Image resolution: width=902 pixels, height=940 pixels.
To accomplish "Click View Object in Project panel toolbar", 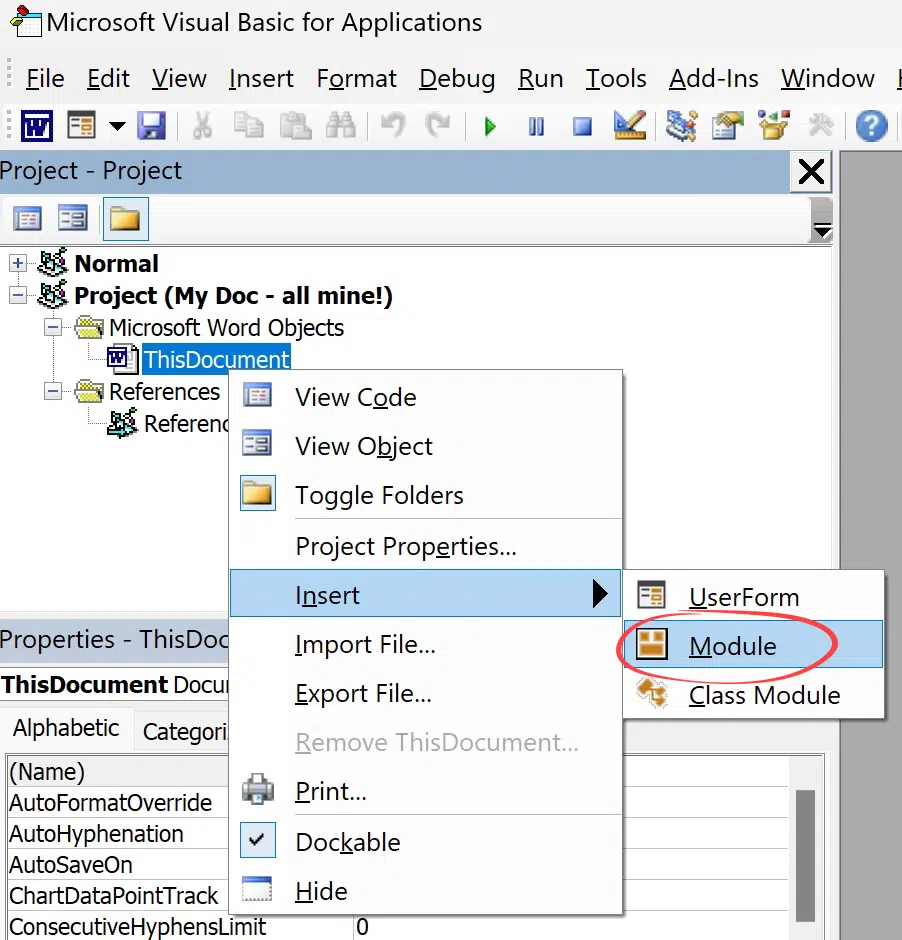I will (x=72, y=218).
